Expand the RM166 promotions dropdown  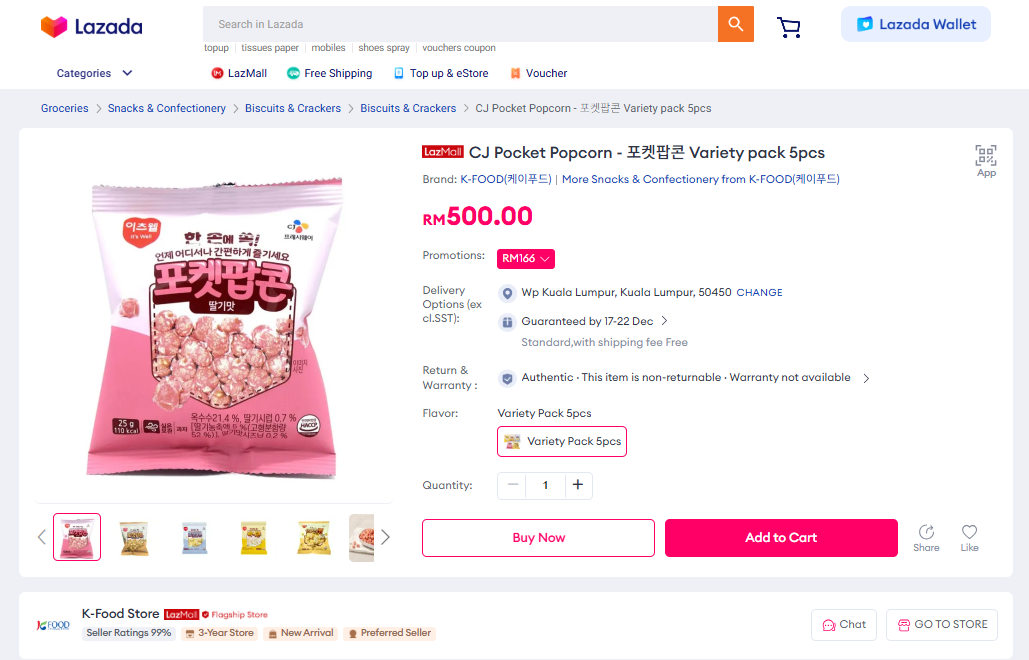[x=526, y=258]
